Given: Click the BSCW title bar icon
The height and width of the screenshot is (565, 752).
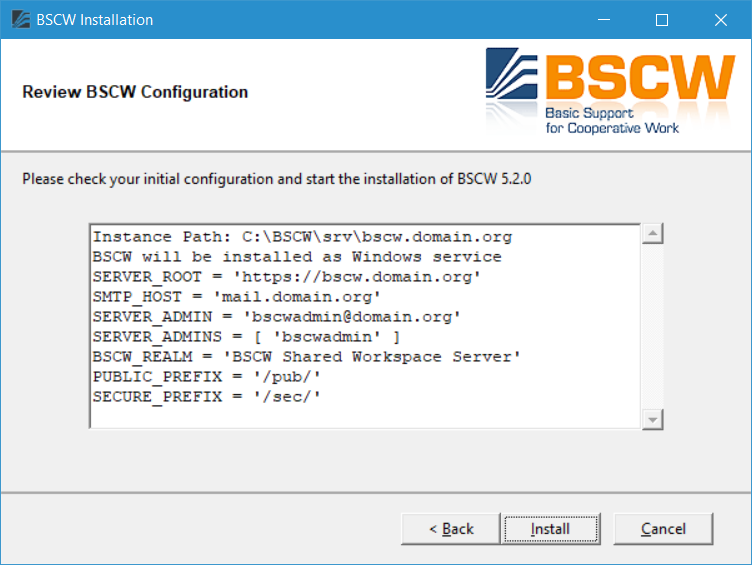Looking at the screenshot, I should pos(21,20).
